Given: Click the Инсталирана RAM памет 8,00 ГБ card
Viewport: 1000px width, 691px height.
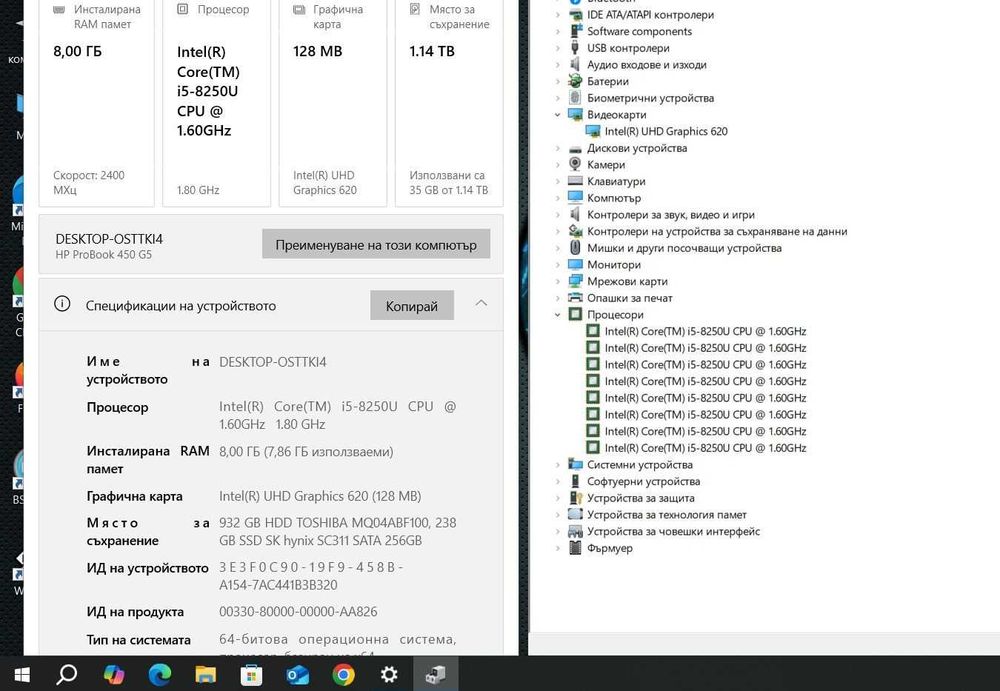Looking at the screenshot, I should tap(96, 102).
